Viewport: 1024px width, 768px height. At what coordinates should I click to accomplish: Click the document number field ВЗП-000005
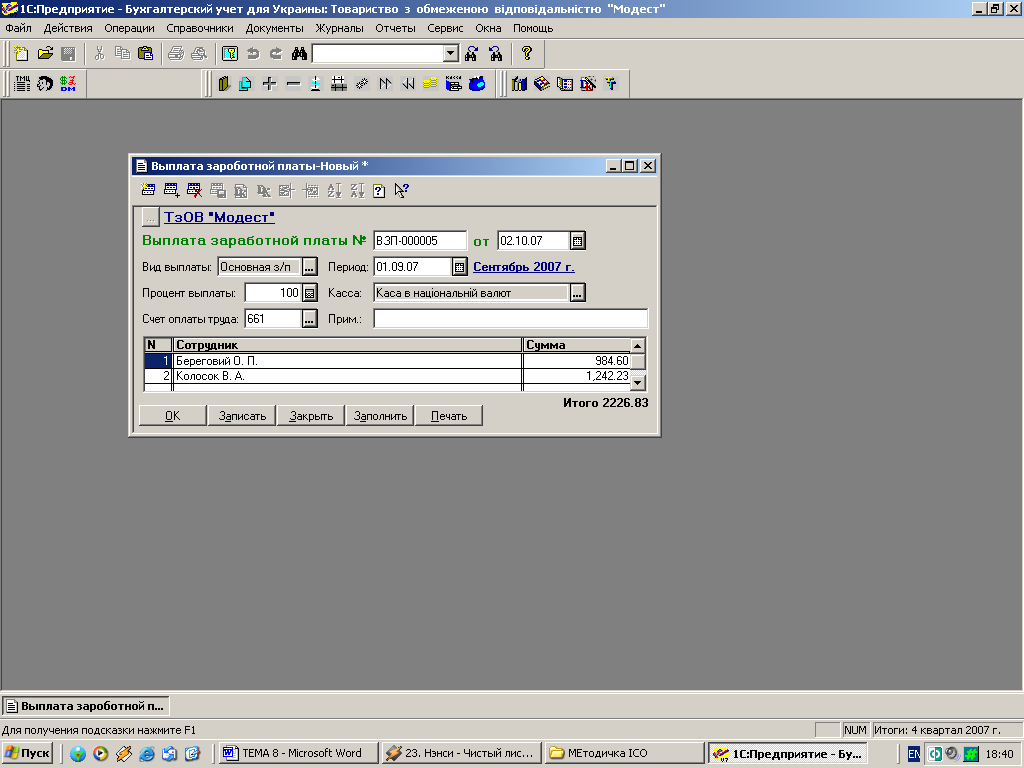pos(421,241)
